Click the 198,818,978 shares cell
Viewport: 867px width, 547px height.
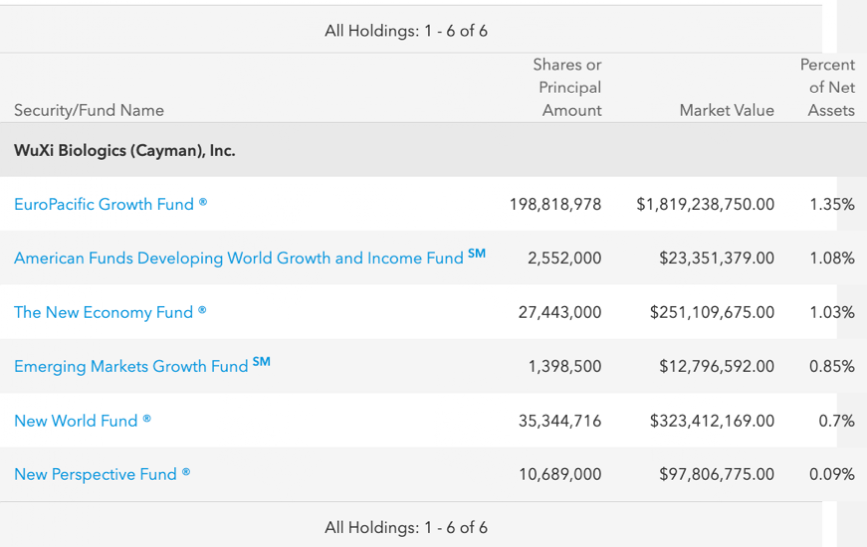pos(555,204)
